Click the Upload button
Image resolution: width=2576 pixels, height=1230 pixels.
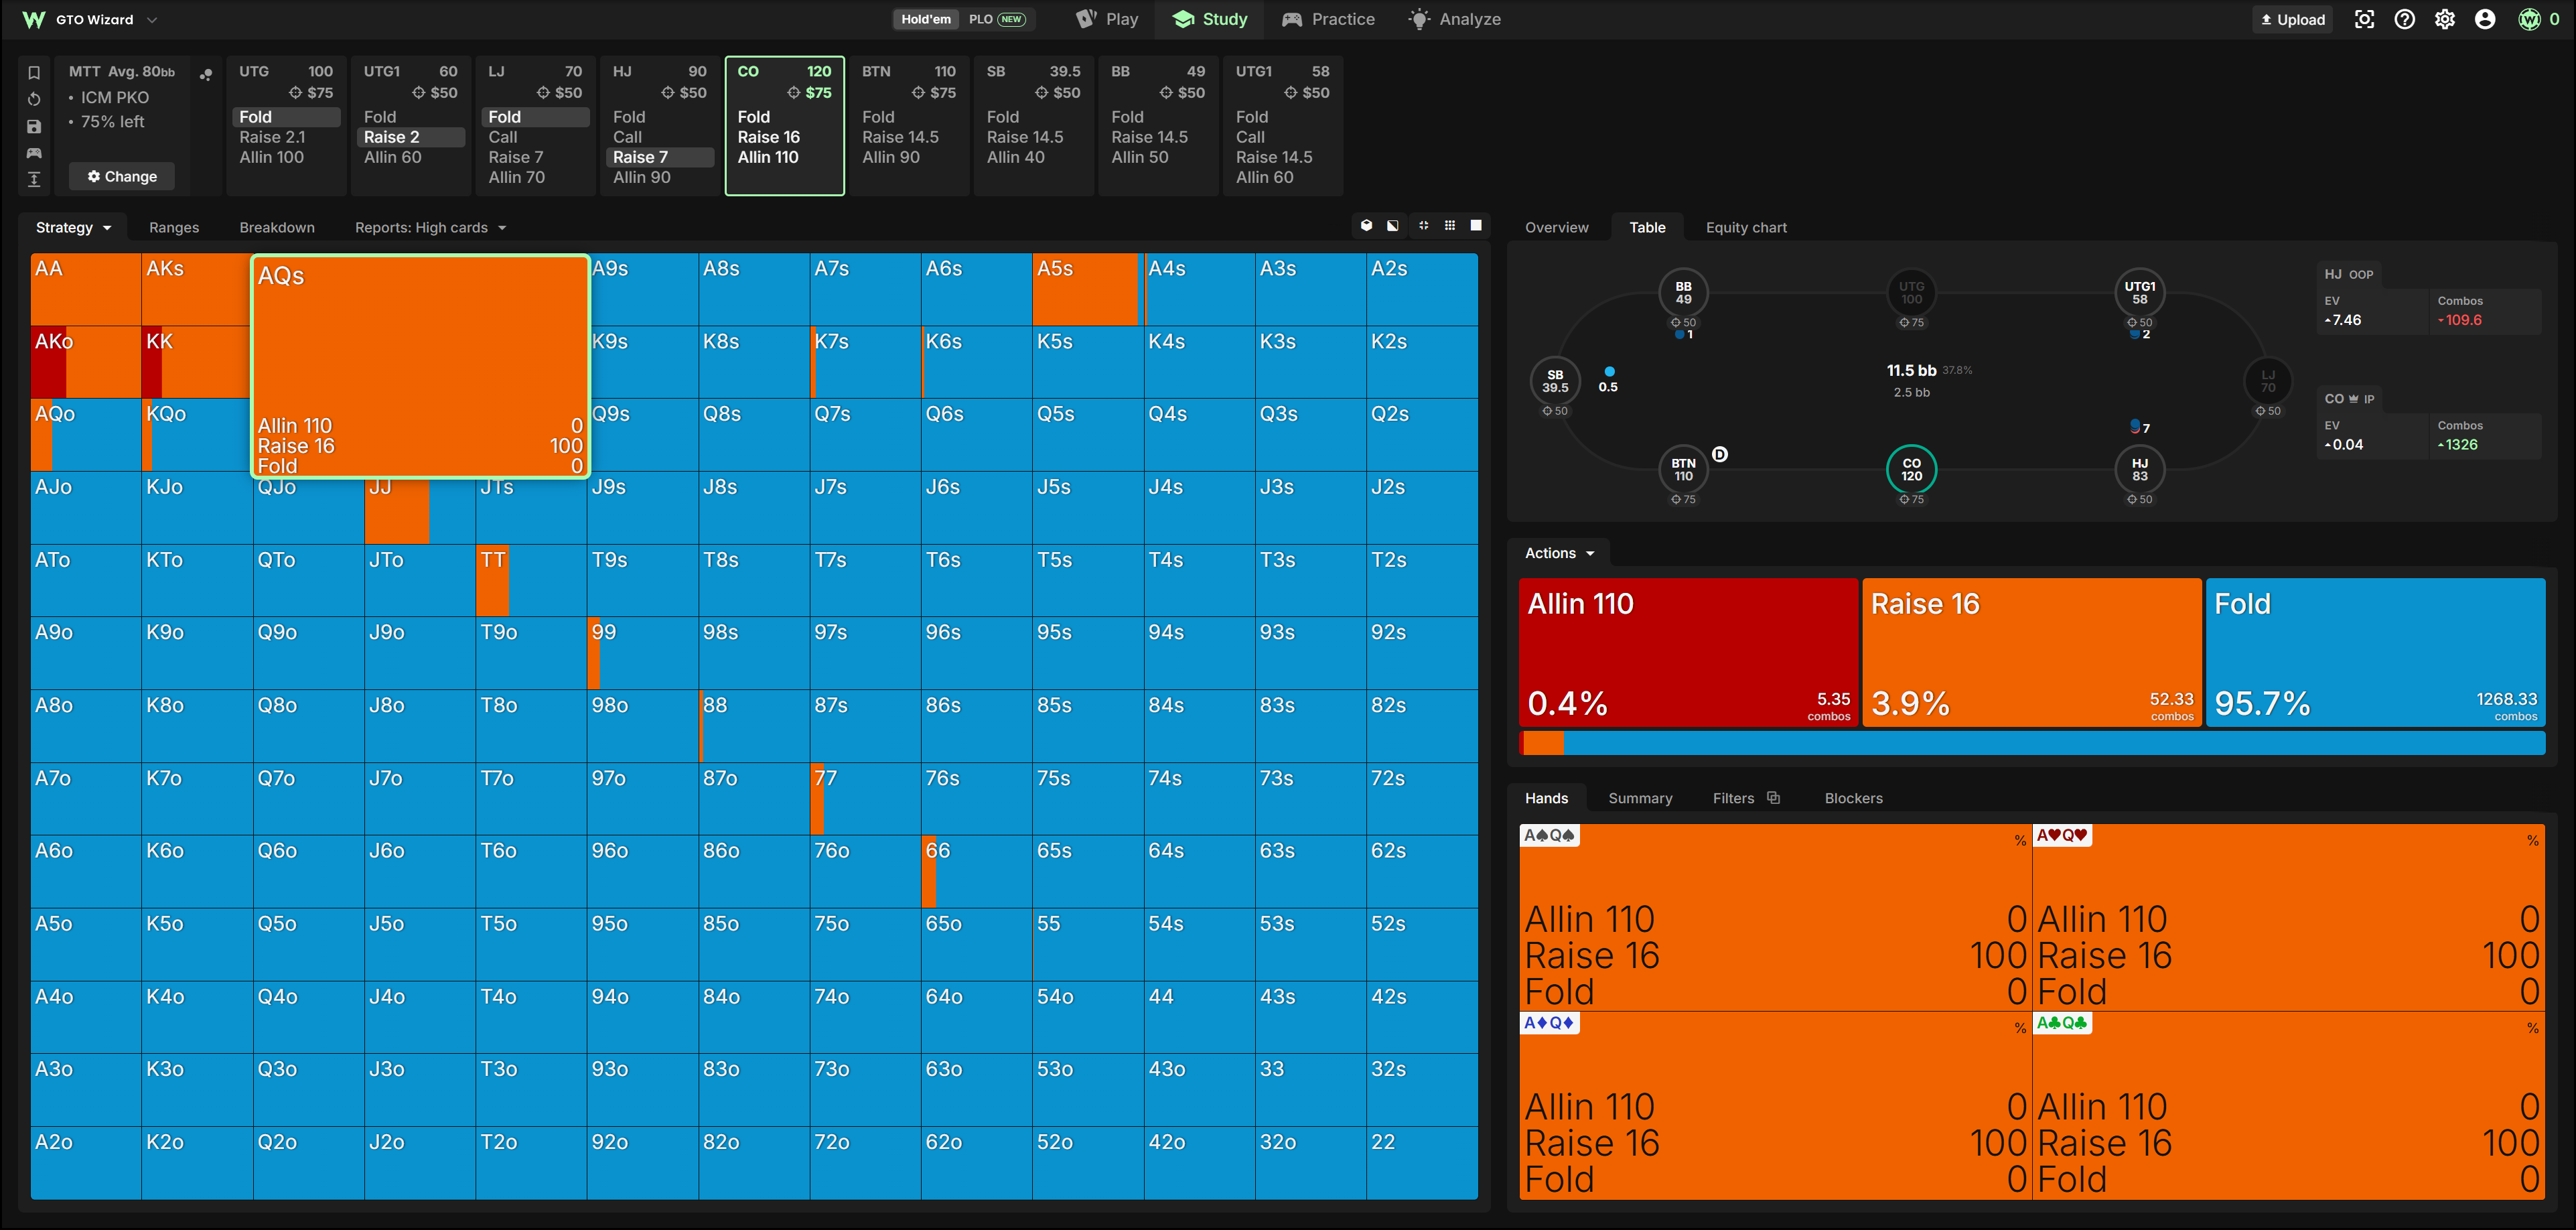pos(2292,19)
